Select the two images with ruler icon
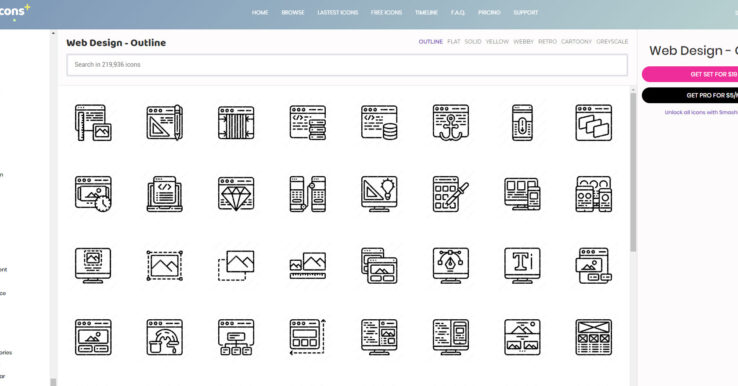 [x=308, y=265]
